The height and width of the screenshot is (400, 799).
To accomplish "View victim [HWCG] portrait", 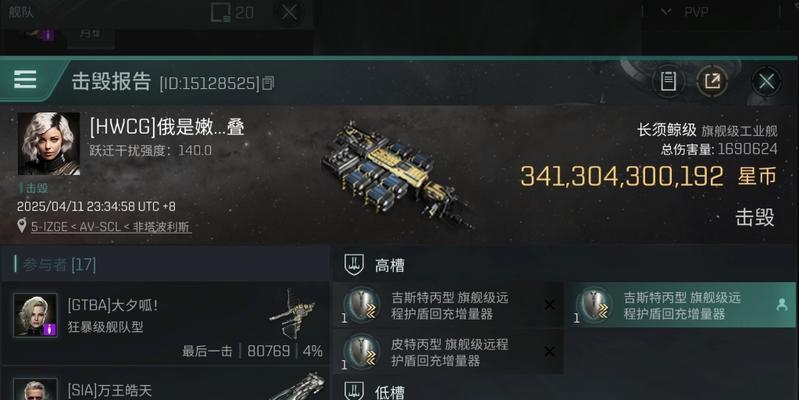I will (49, 144).
